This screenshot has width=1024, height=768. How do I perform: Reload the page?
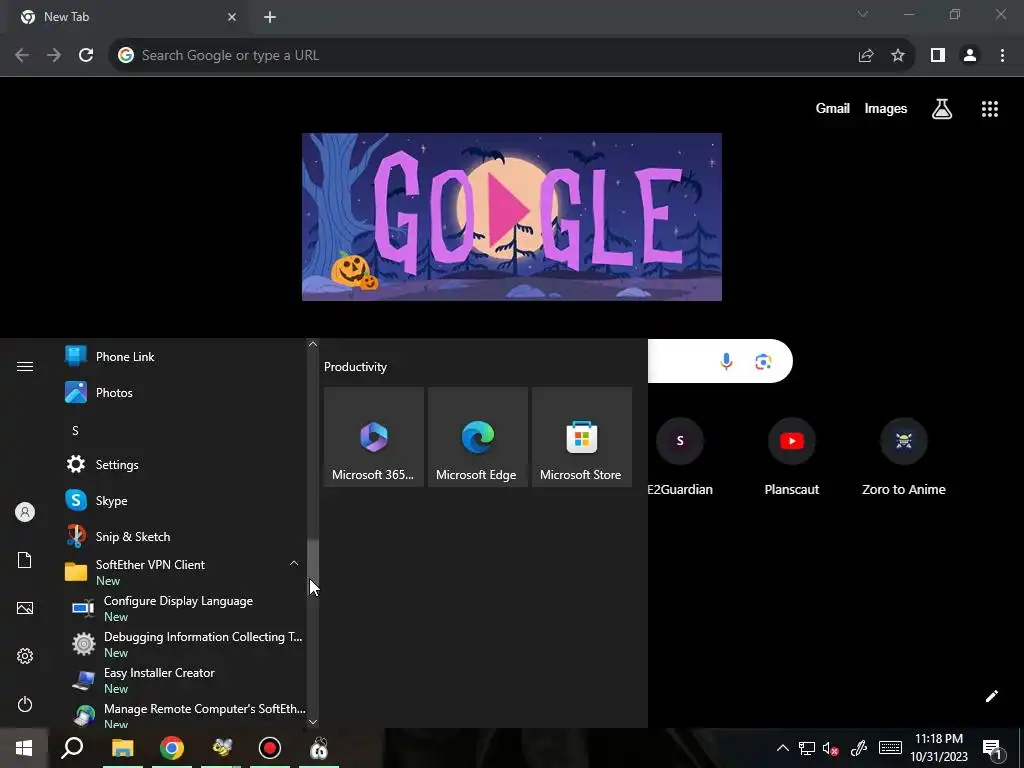tap(86, 56)
